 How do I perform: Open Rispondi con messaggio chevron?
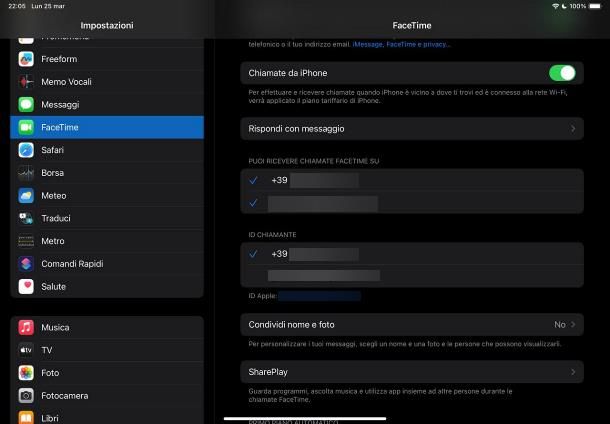573,129
